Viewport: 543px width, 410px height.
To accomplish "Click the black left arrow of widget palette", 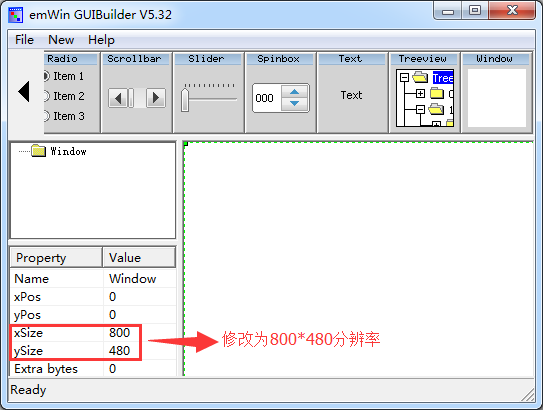I will [x=24, y=92].
